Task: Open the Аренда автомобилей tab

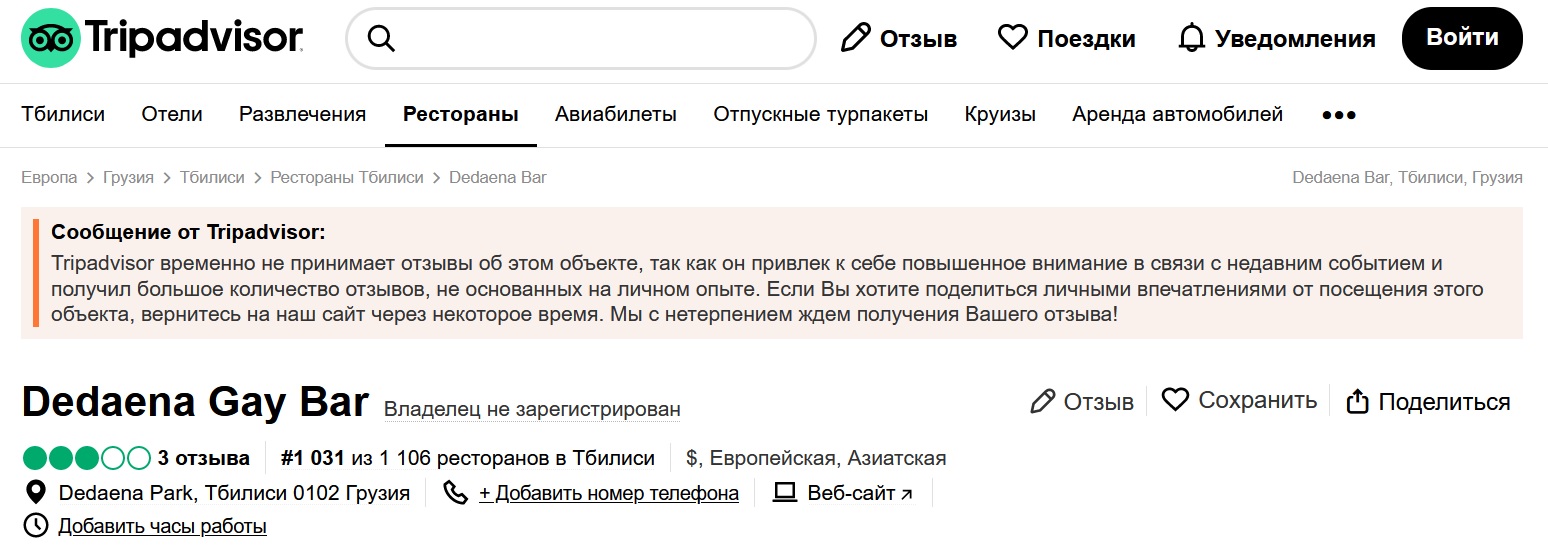Action: [1178, 114]
